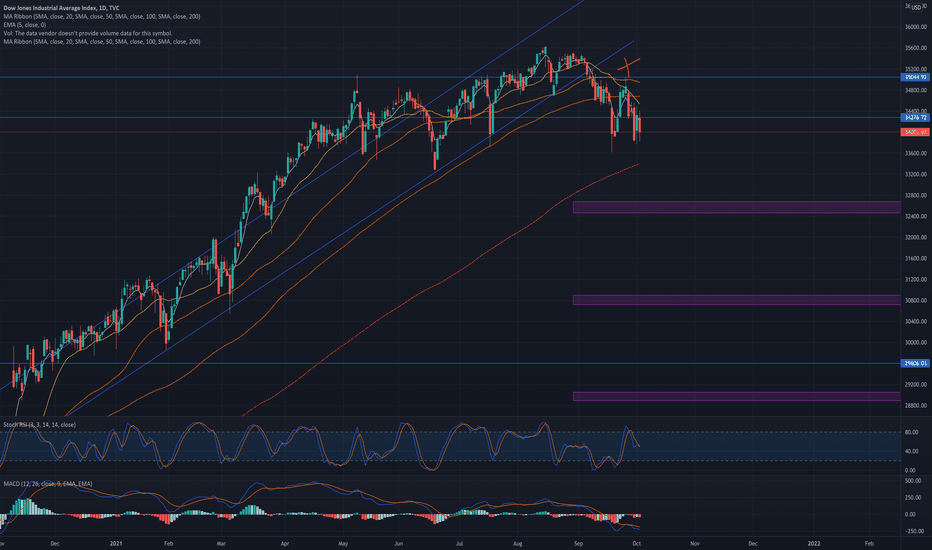Click the 500.00 level on MACD scale
Screen dimensions: 932x550
point(913,480)
